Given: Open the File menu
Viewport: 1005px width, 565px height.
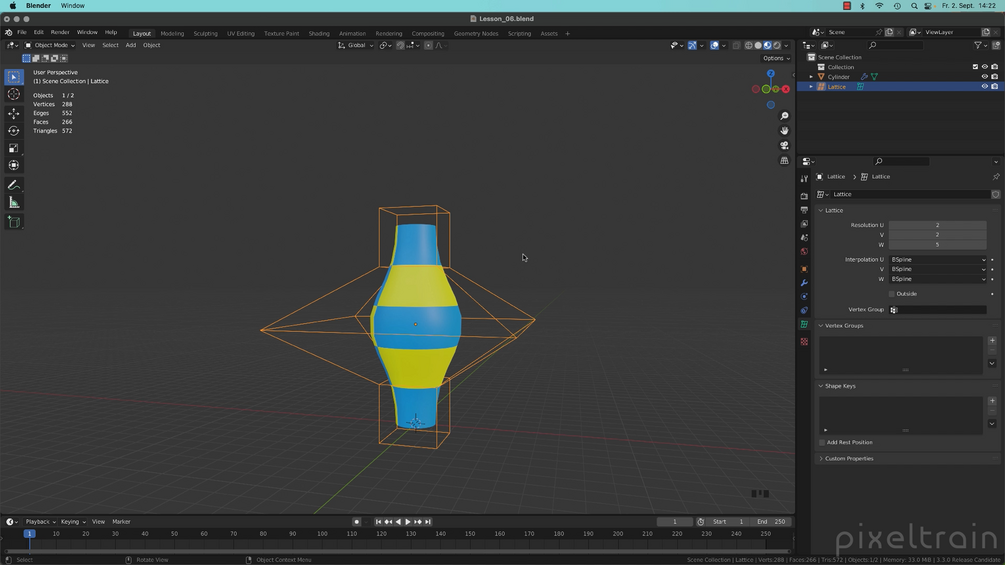Looking at the screenshot, I should pos(22,33).
